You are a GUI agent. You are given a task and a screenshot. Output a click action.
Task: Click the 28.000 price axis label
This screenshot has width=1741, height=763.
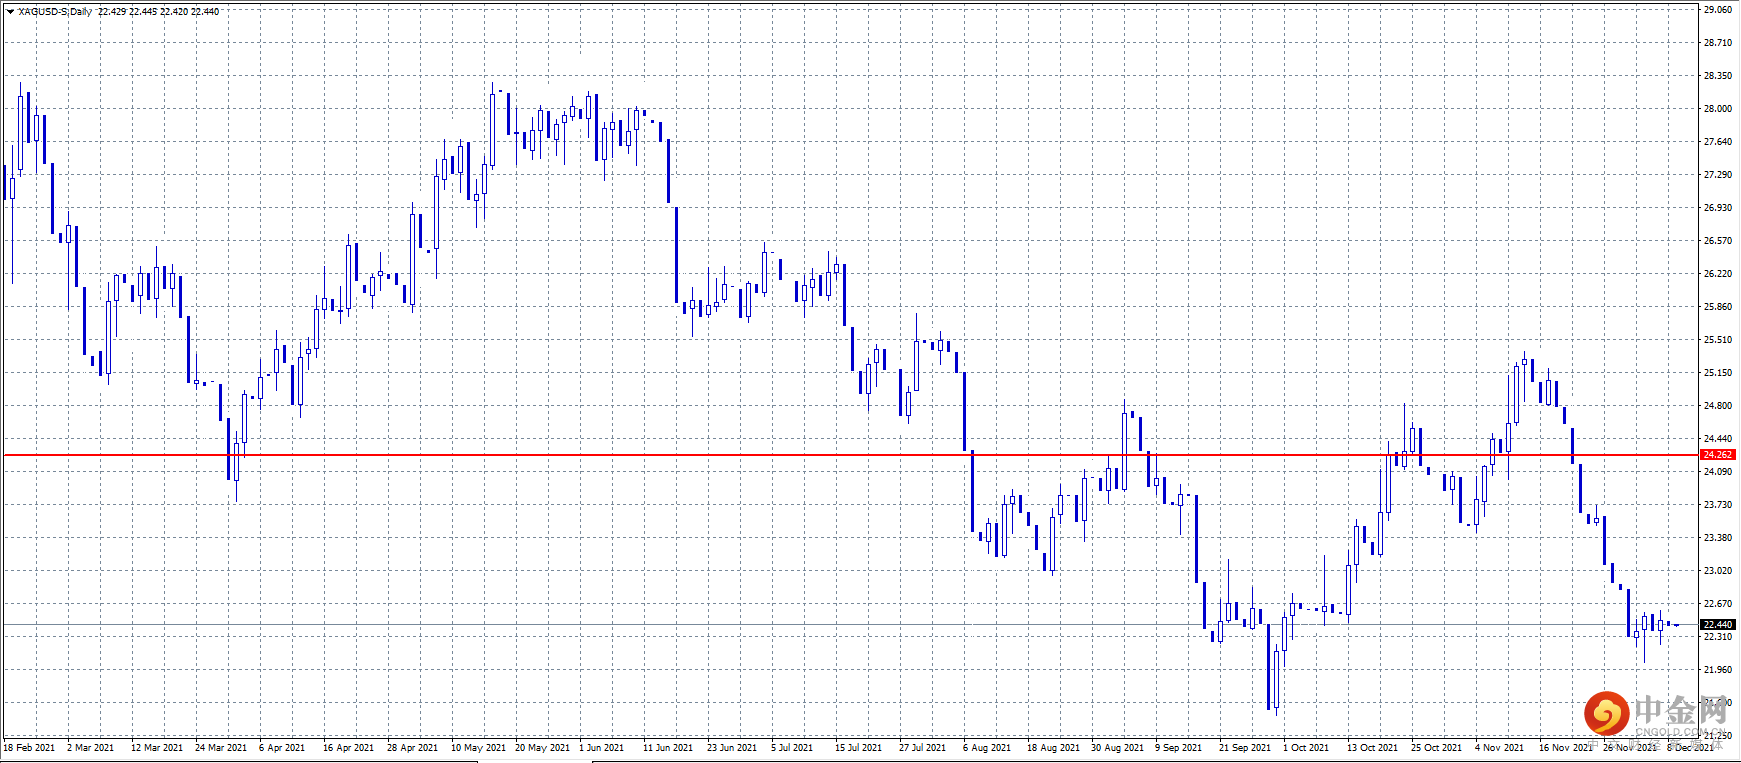pos(1717,109)
